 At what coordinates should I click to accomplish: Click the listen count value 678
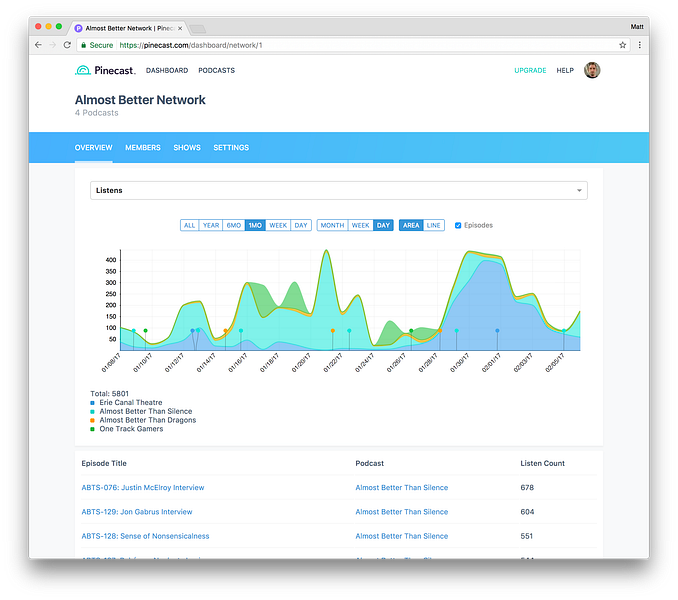click(527, 488)
